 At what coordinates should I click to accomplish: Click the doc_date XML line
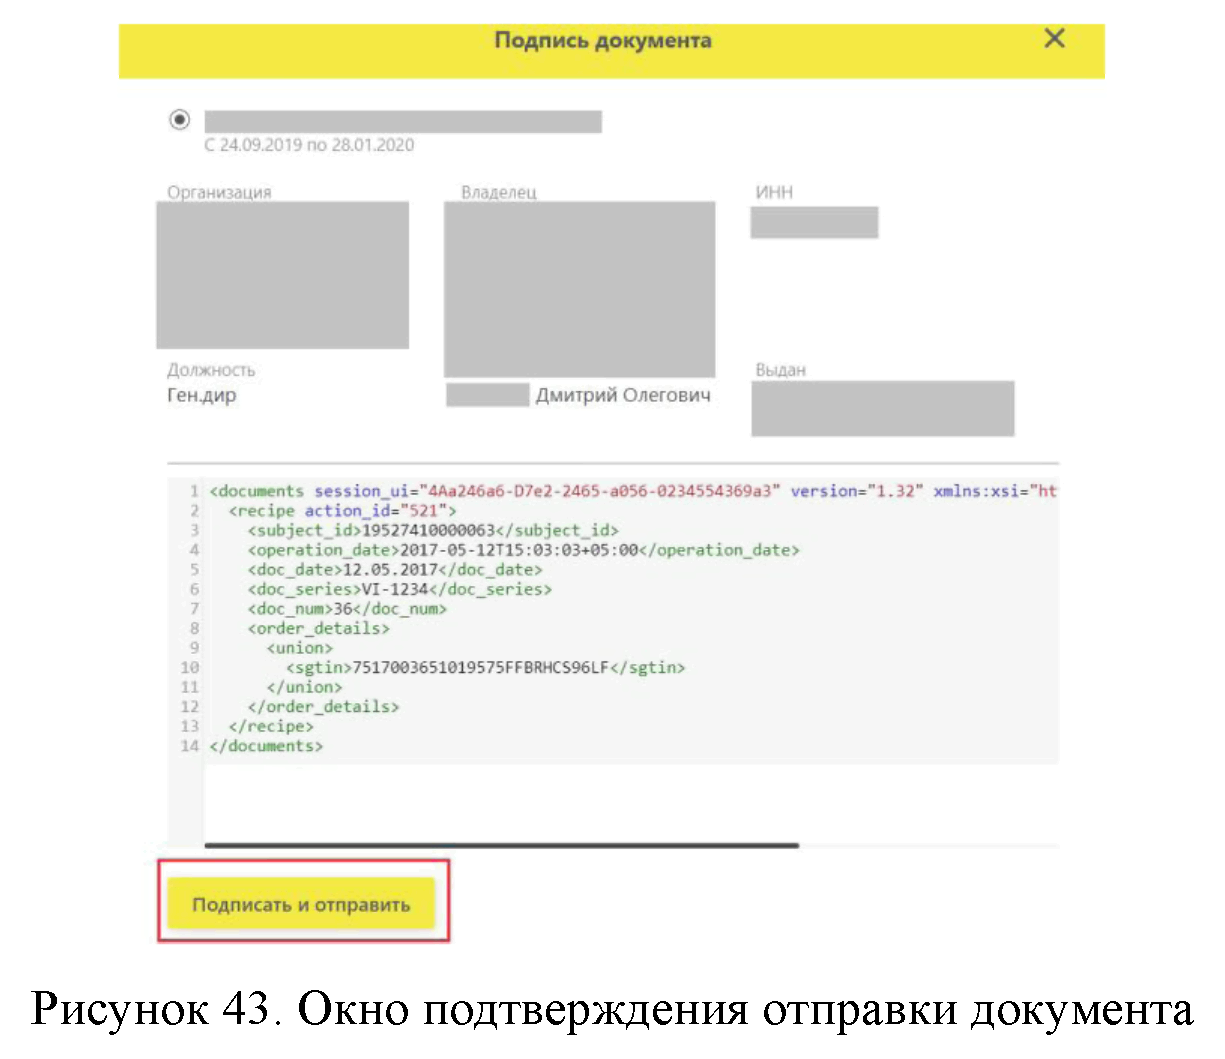(x=395, y=570)
